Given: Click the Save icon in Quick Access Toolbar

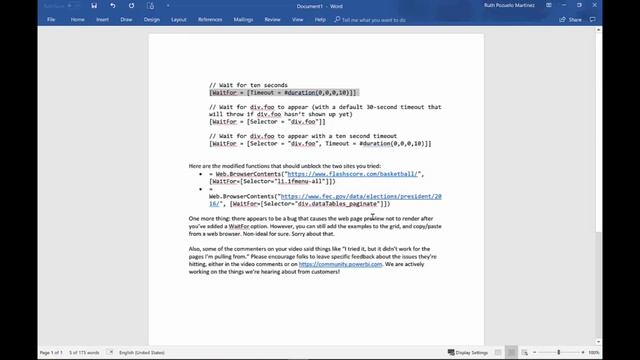Looking at the screenshot, I should [94, 6].
